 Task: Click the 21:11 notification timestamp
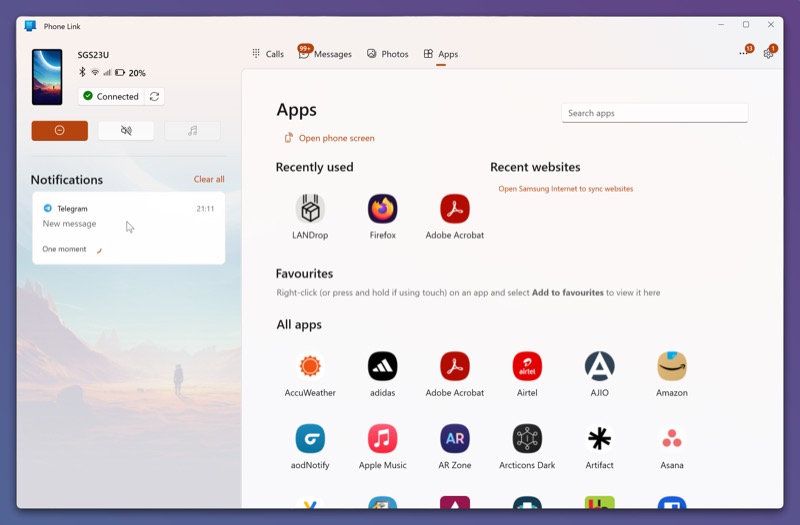point(205,209)
